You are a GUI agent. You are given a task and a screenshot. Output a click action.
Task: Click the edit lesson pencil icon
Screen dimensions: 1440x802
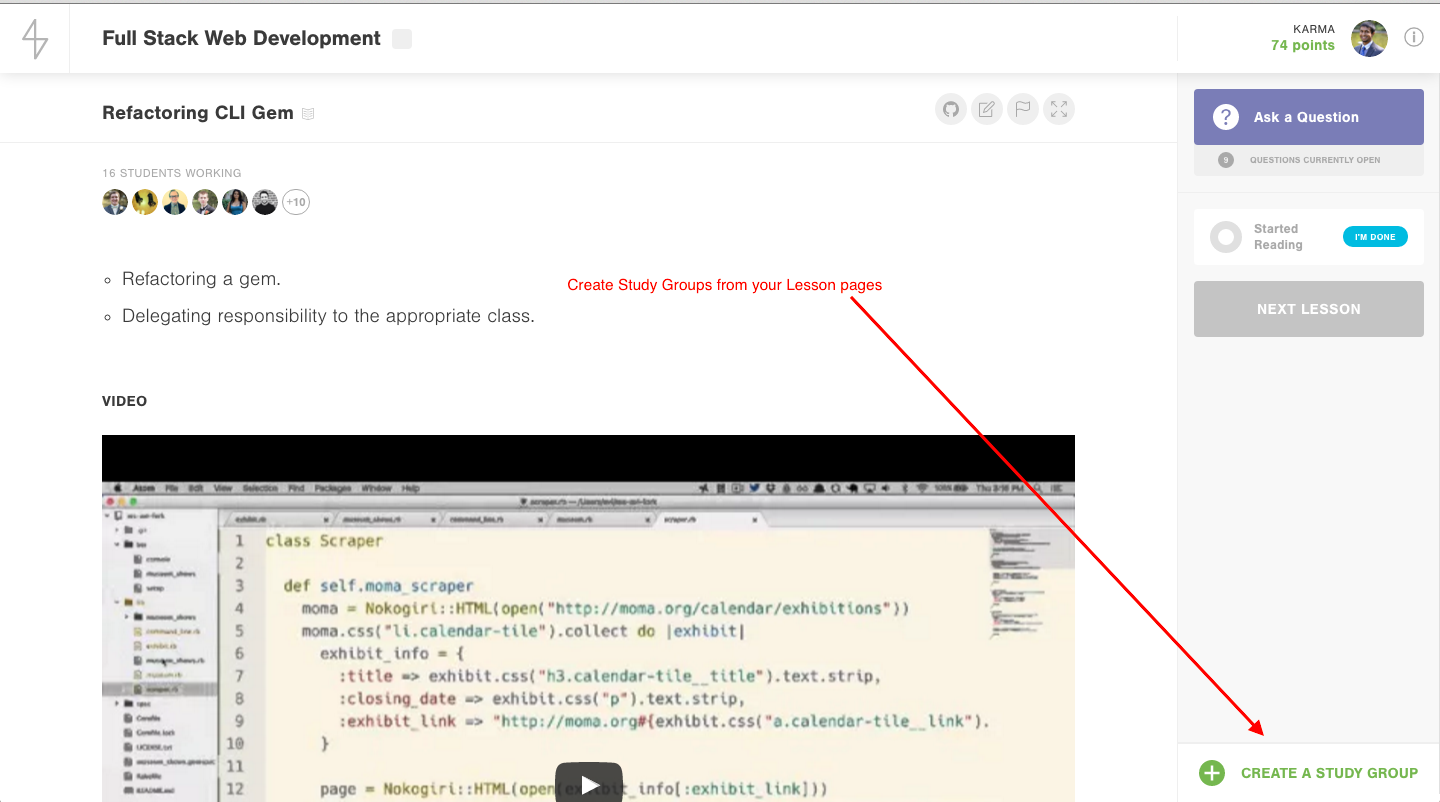tap(987, 109)
